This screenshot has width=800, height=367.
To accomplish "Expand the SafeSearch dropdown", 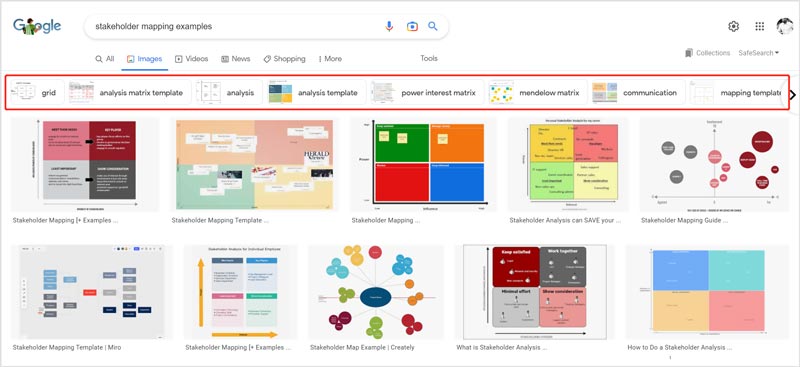I will click(759, 53).
